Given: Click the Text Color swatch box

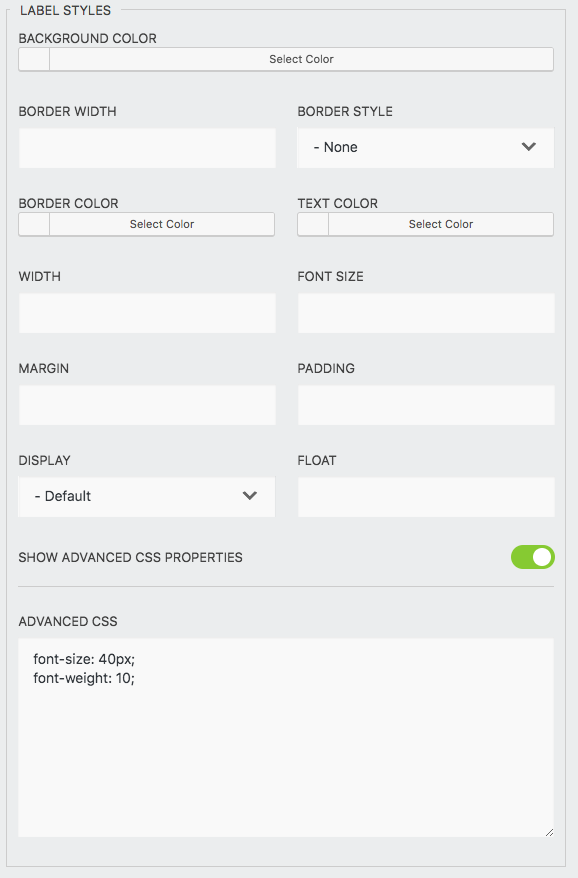Looking at the screenshot, I should 311,224.
